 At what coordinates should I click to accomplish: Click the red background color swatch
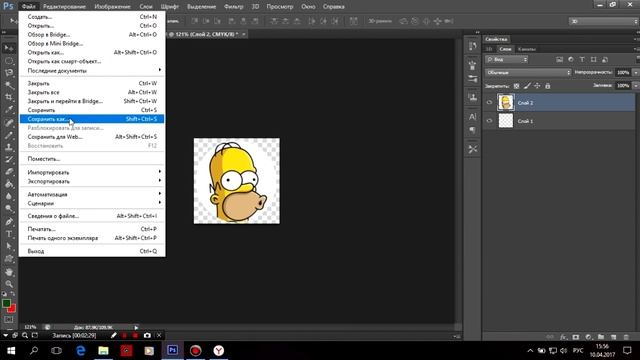point(12,309)
